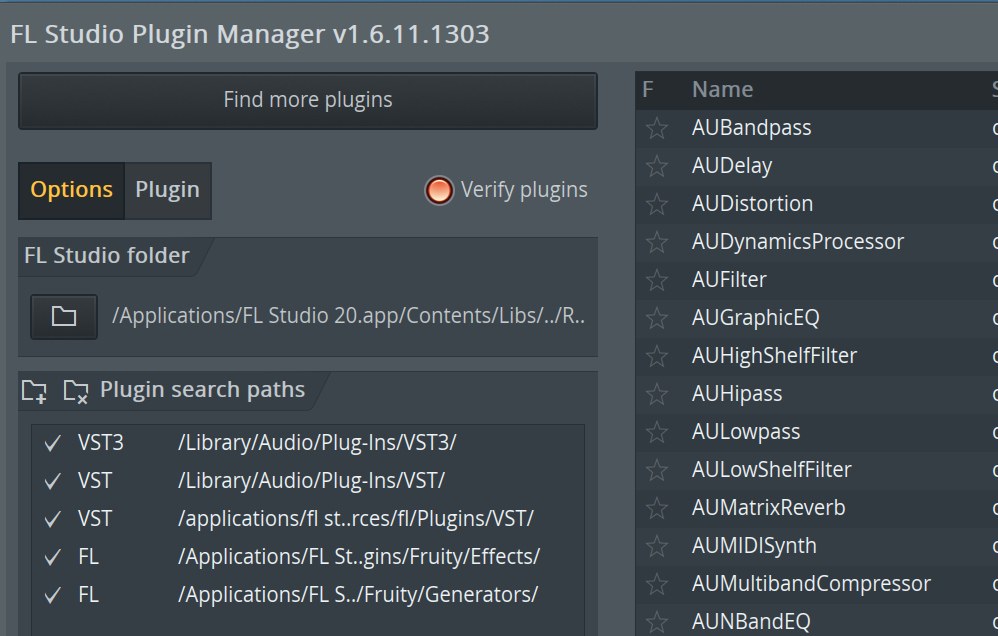Image resolution: width=998 pixels, height=636 pixels.
Task: Switch to the Options tab
Action: coord(71,190)
